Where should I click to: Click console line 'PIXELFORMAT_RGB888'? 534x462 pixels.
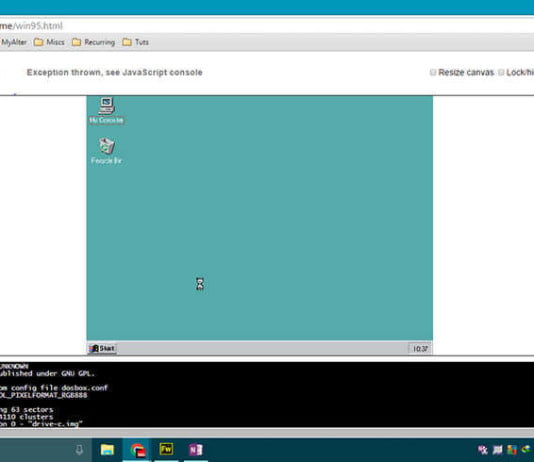(x=44, y=395)
